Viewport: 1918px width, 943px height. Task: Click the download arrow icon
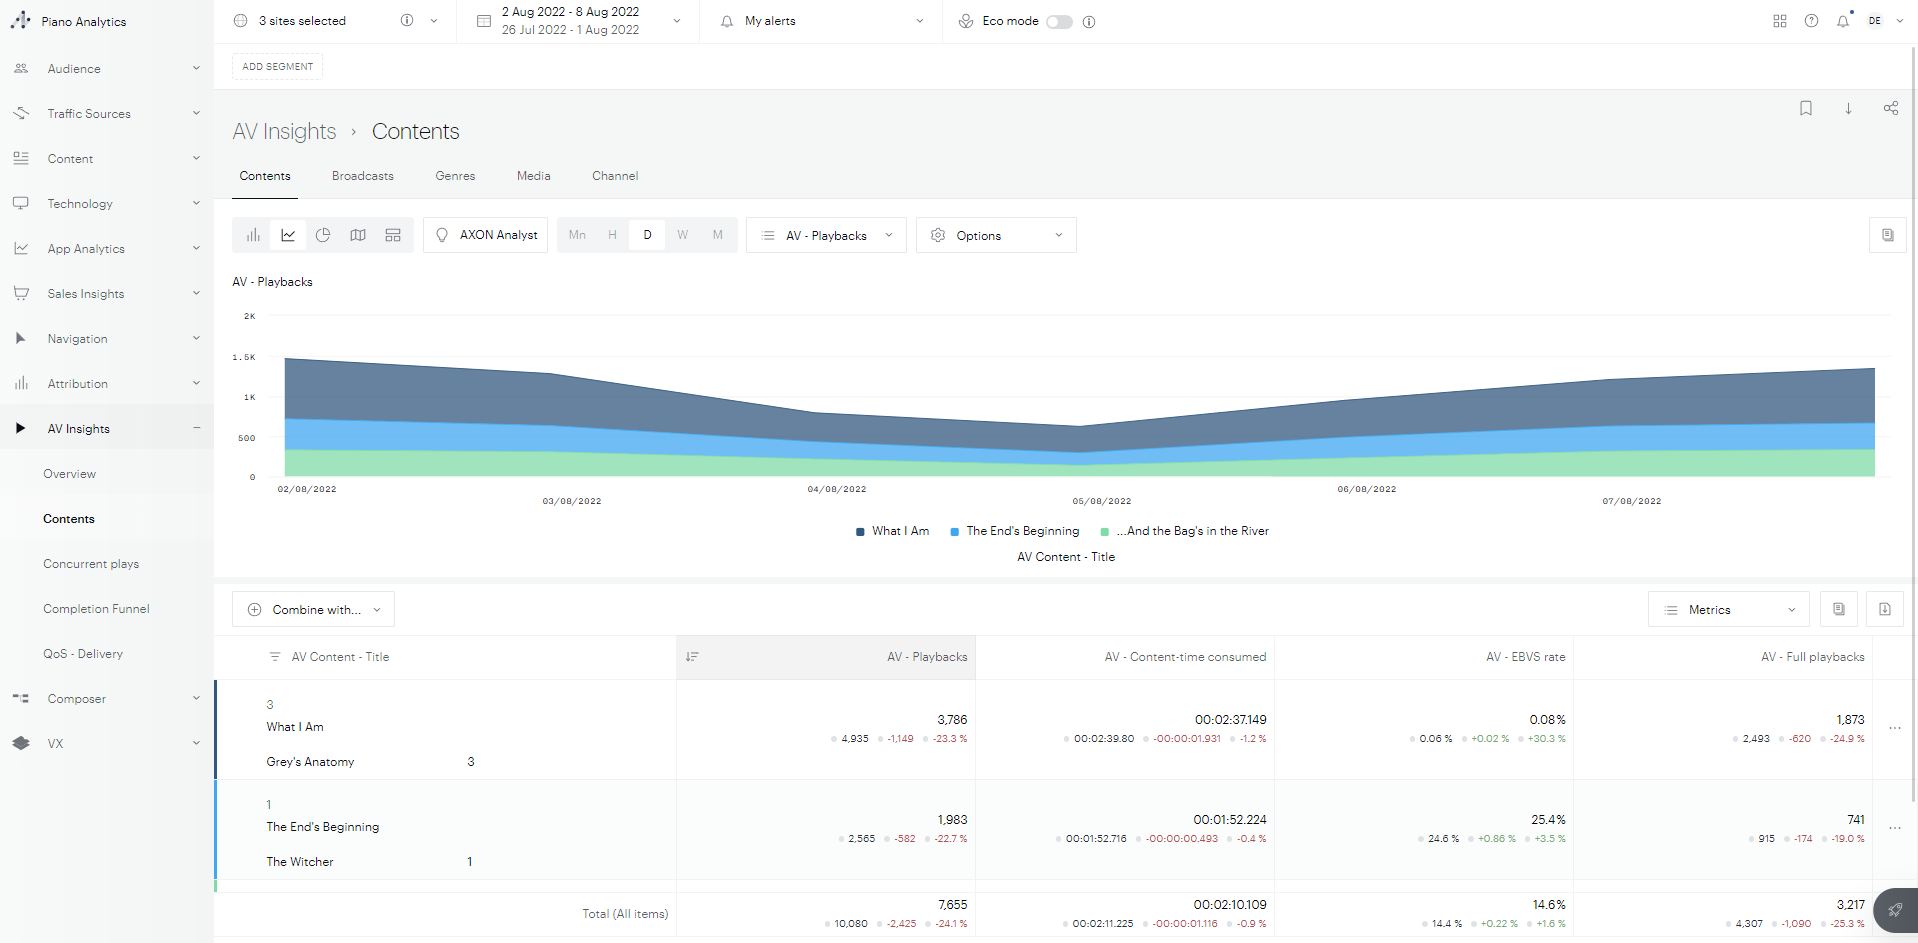point(1848,108)
